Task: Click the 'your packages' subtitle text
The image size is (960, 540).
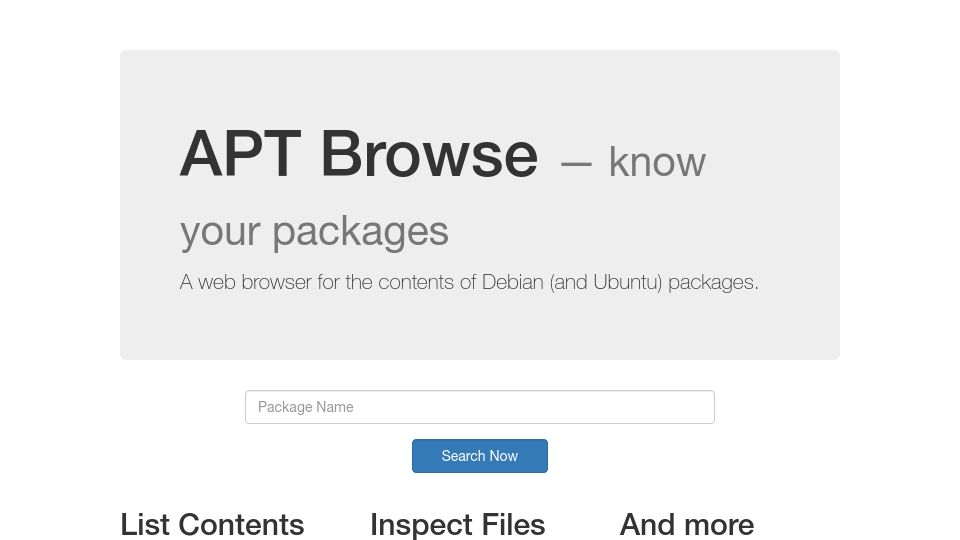Action: [x=314, y=231]
